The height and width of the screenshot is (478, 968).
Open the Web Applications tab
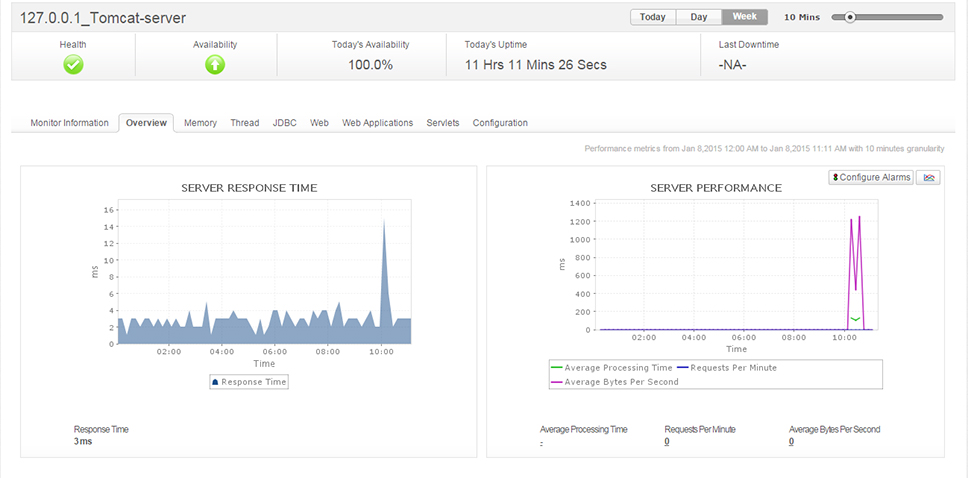click(x=378, y=123)
